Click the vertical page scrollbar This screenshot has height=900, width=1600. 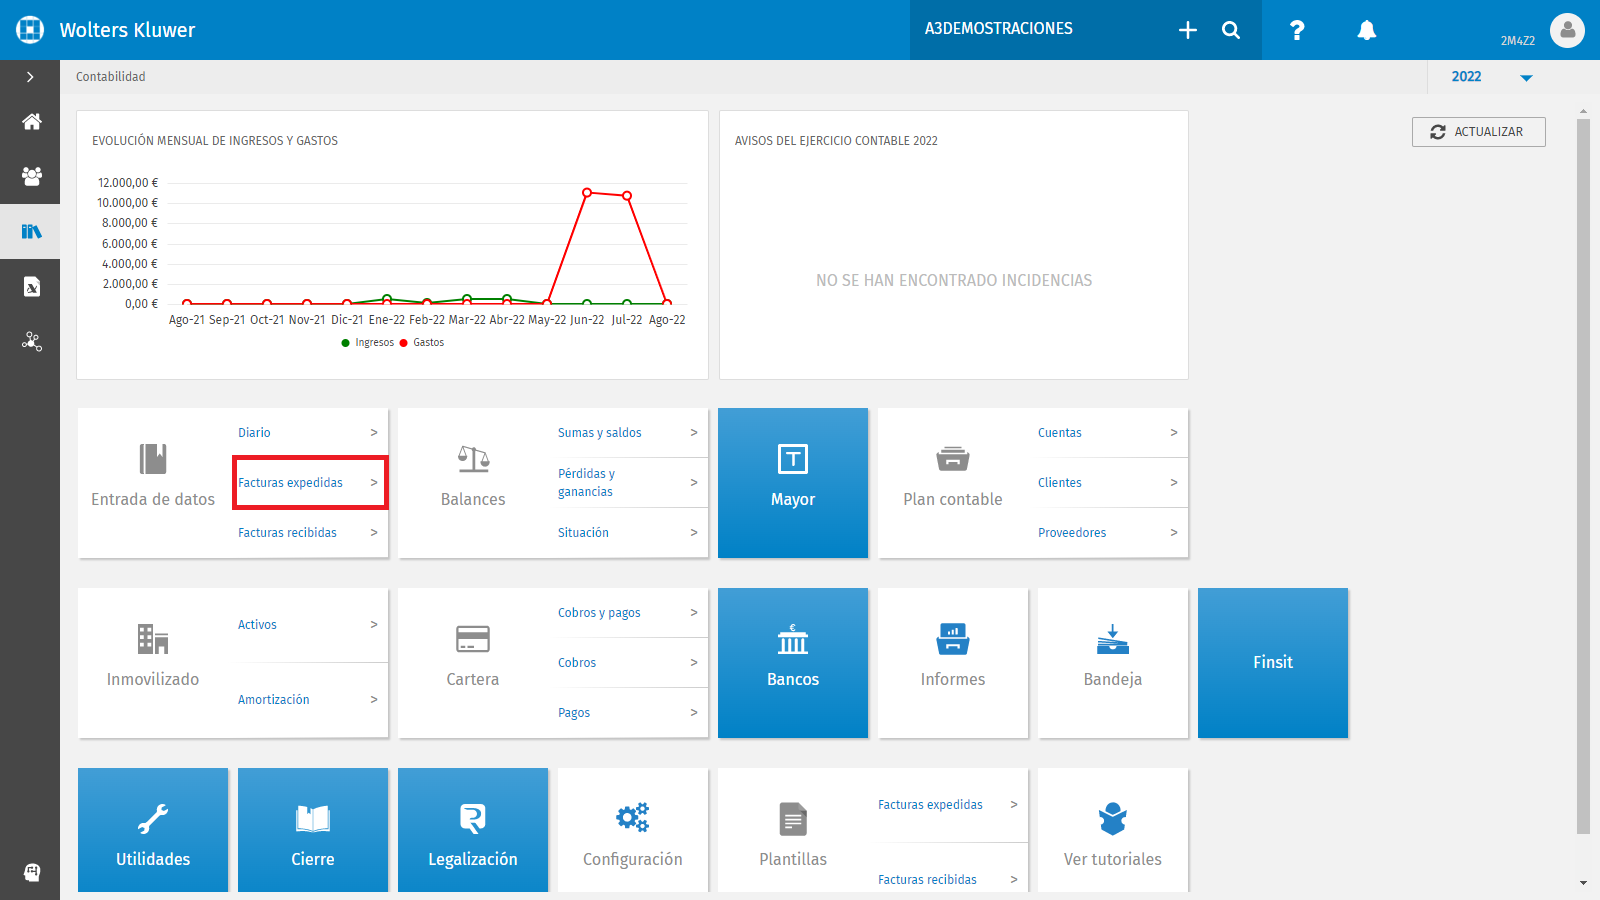coord(1583,475)
